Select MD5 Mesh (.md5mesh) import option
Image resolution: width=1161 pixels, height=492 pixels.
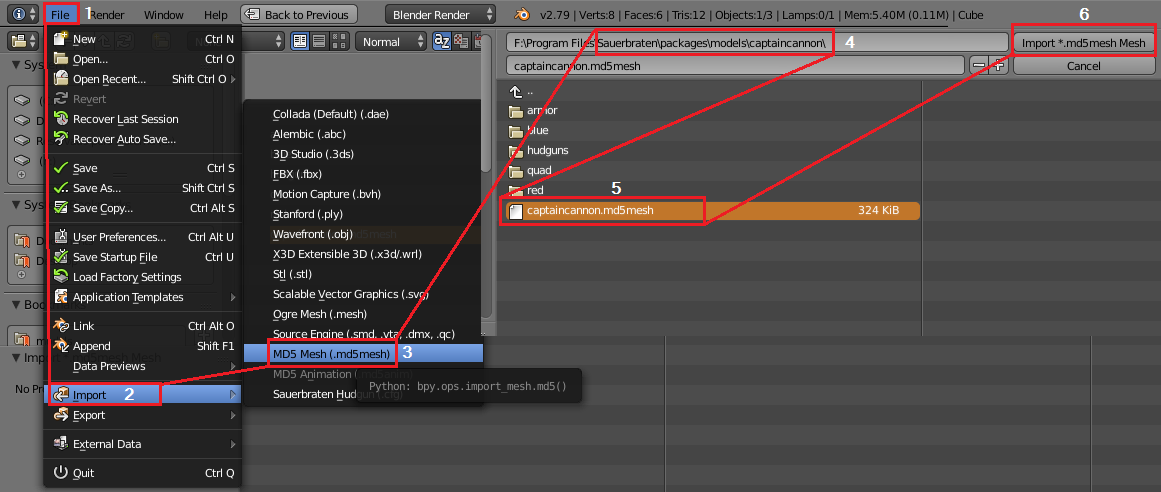click(364, 354)
